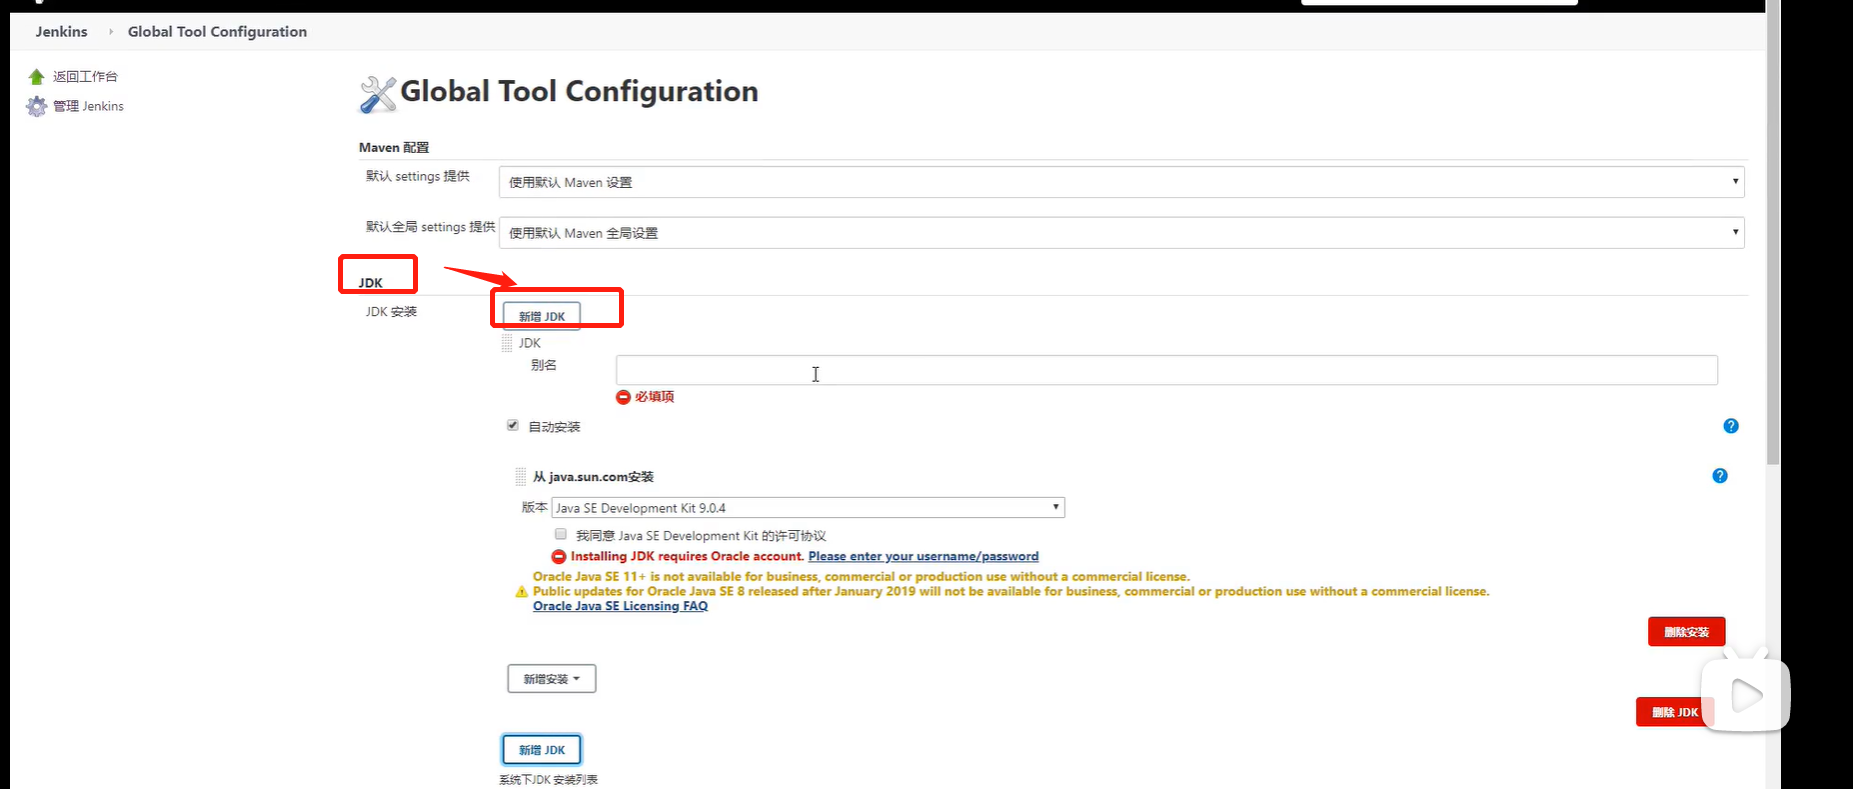The height and width of the screenshot is (789, 1853).
Task: Click drag handle beside JDK entry
Action: (x=507, y=343)
